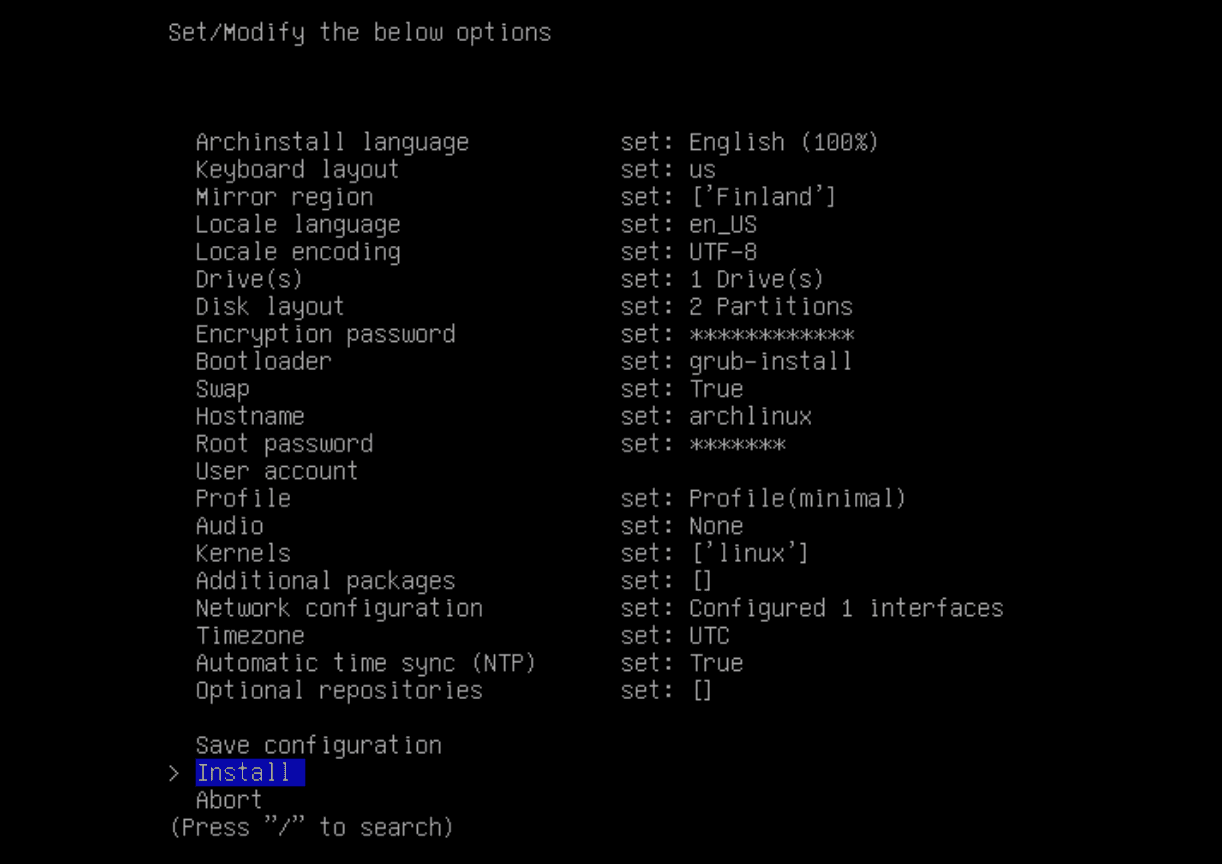Viewport: 1222px width, 864px height.
Task: Open the Bootloader setting
Action: 263,361
